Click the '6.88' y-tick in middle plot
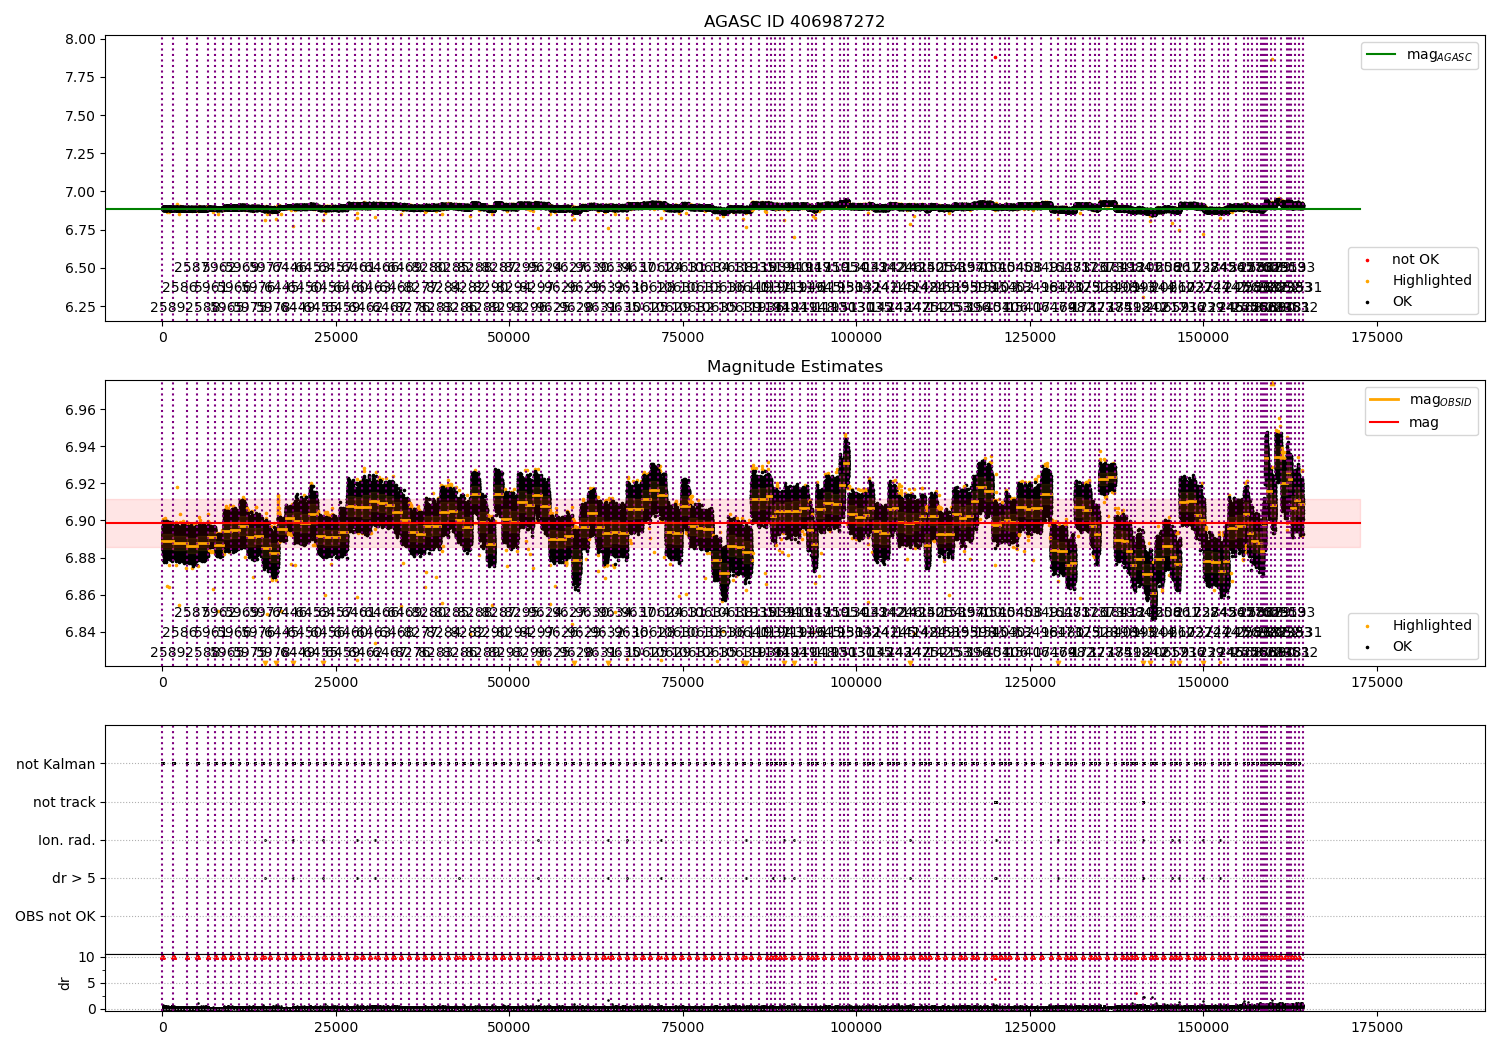This screenshot has width=1500, height=1050. (x=81, y=558)
